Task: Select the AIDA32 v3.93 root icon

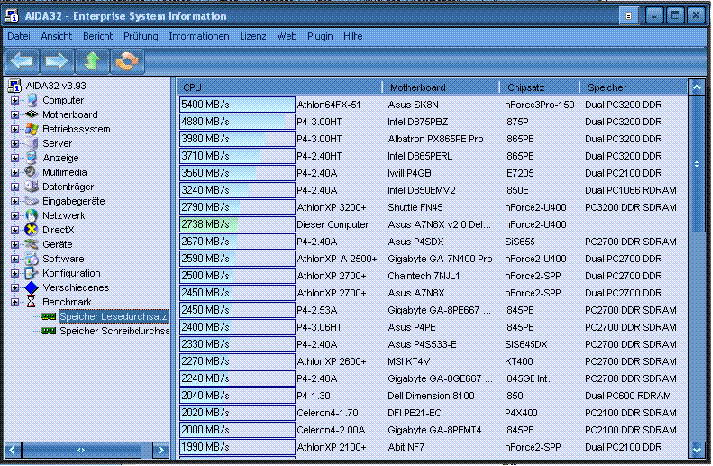Action: pyautogui.click(x=15, y=85)
